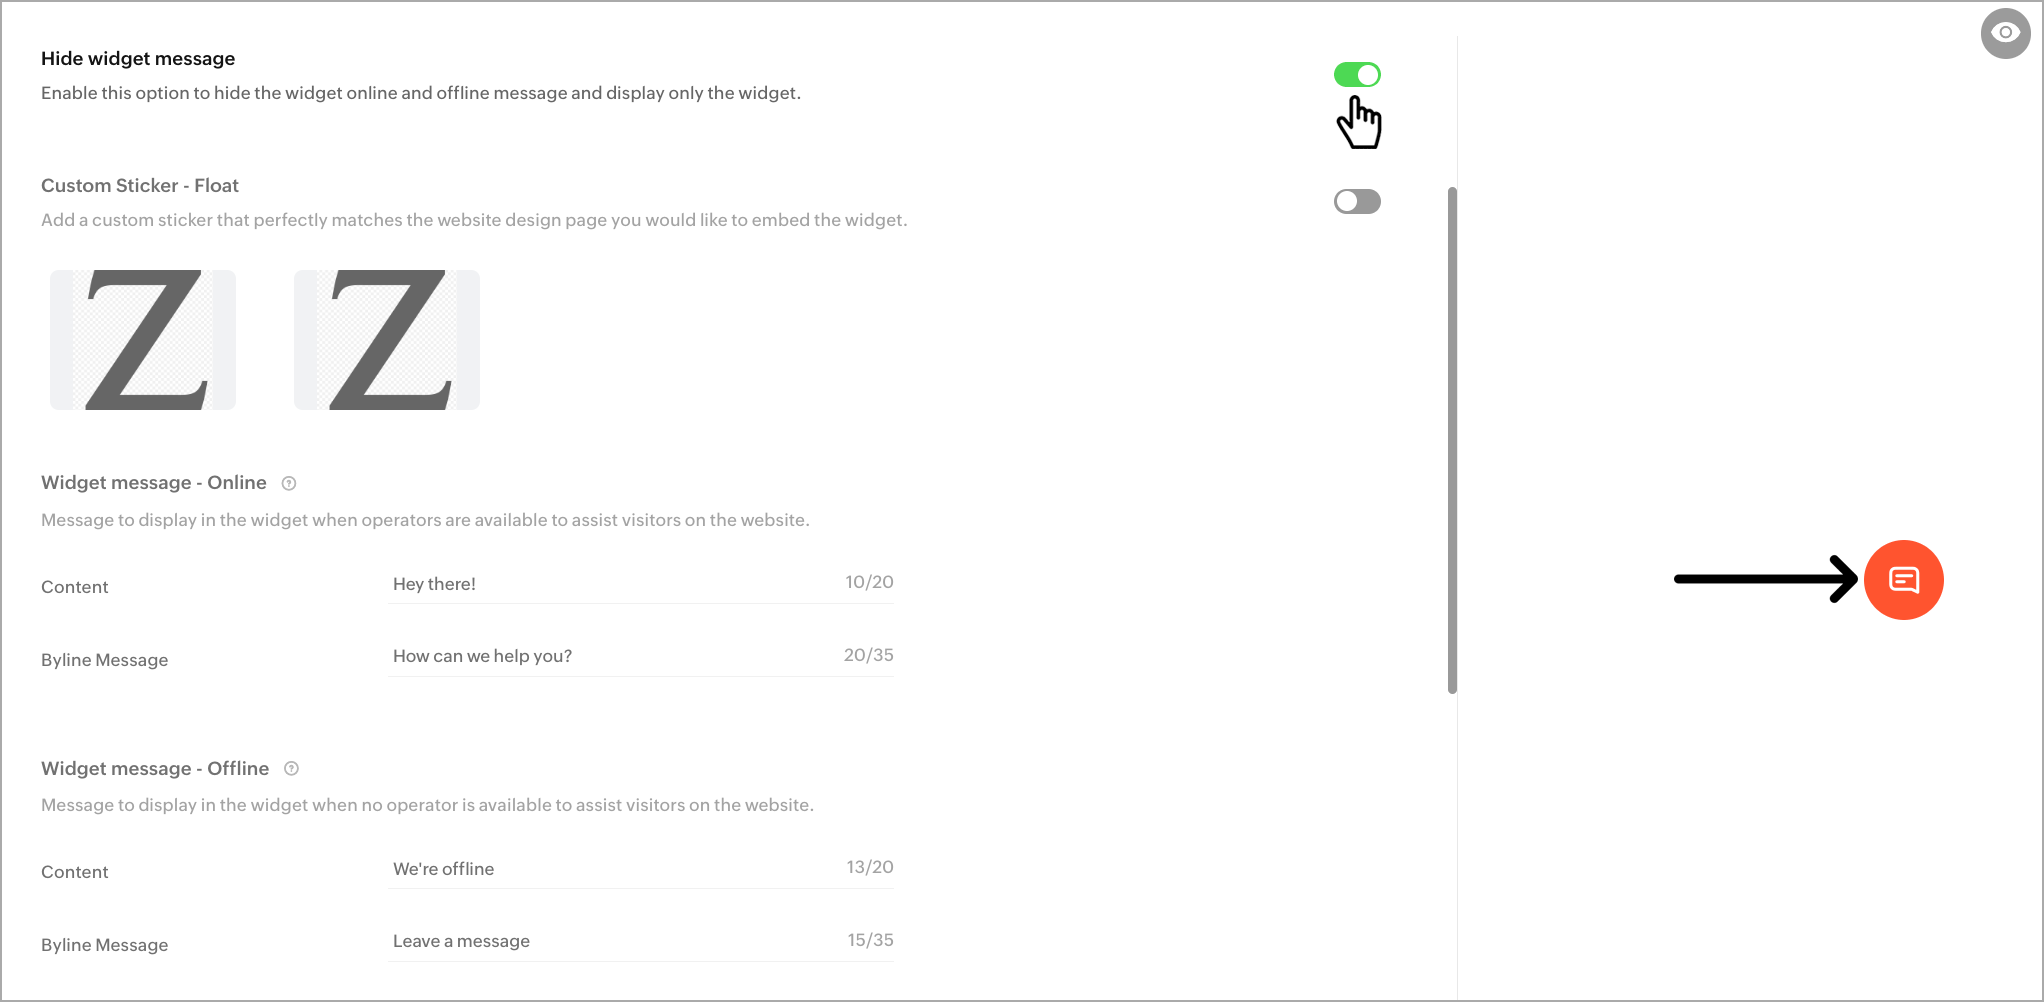Click the offline Content label

75,872
